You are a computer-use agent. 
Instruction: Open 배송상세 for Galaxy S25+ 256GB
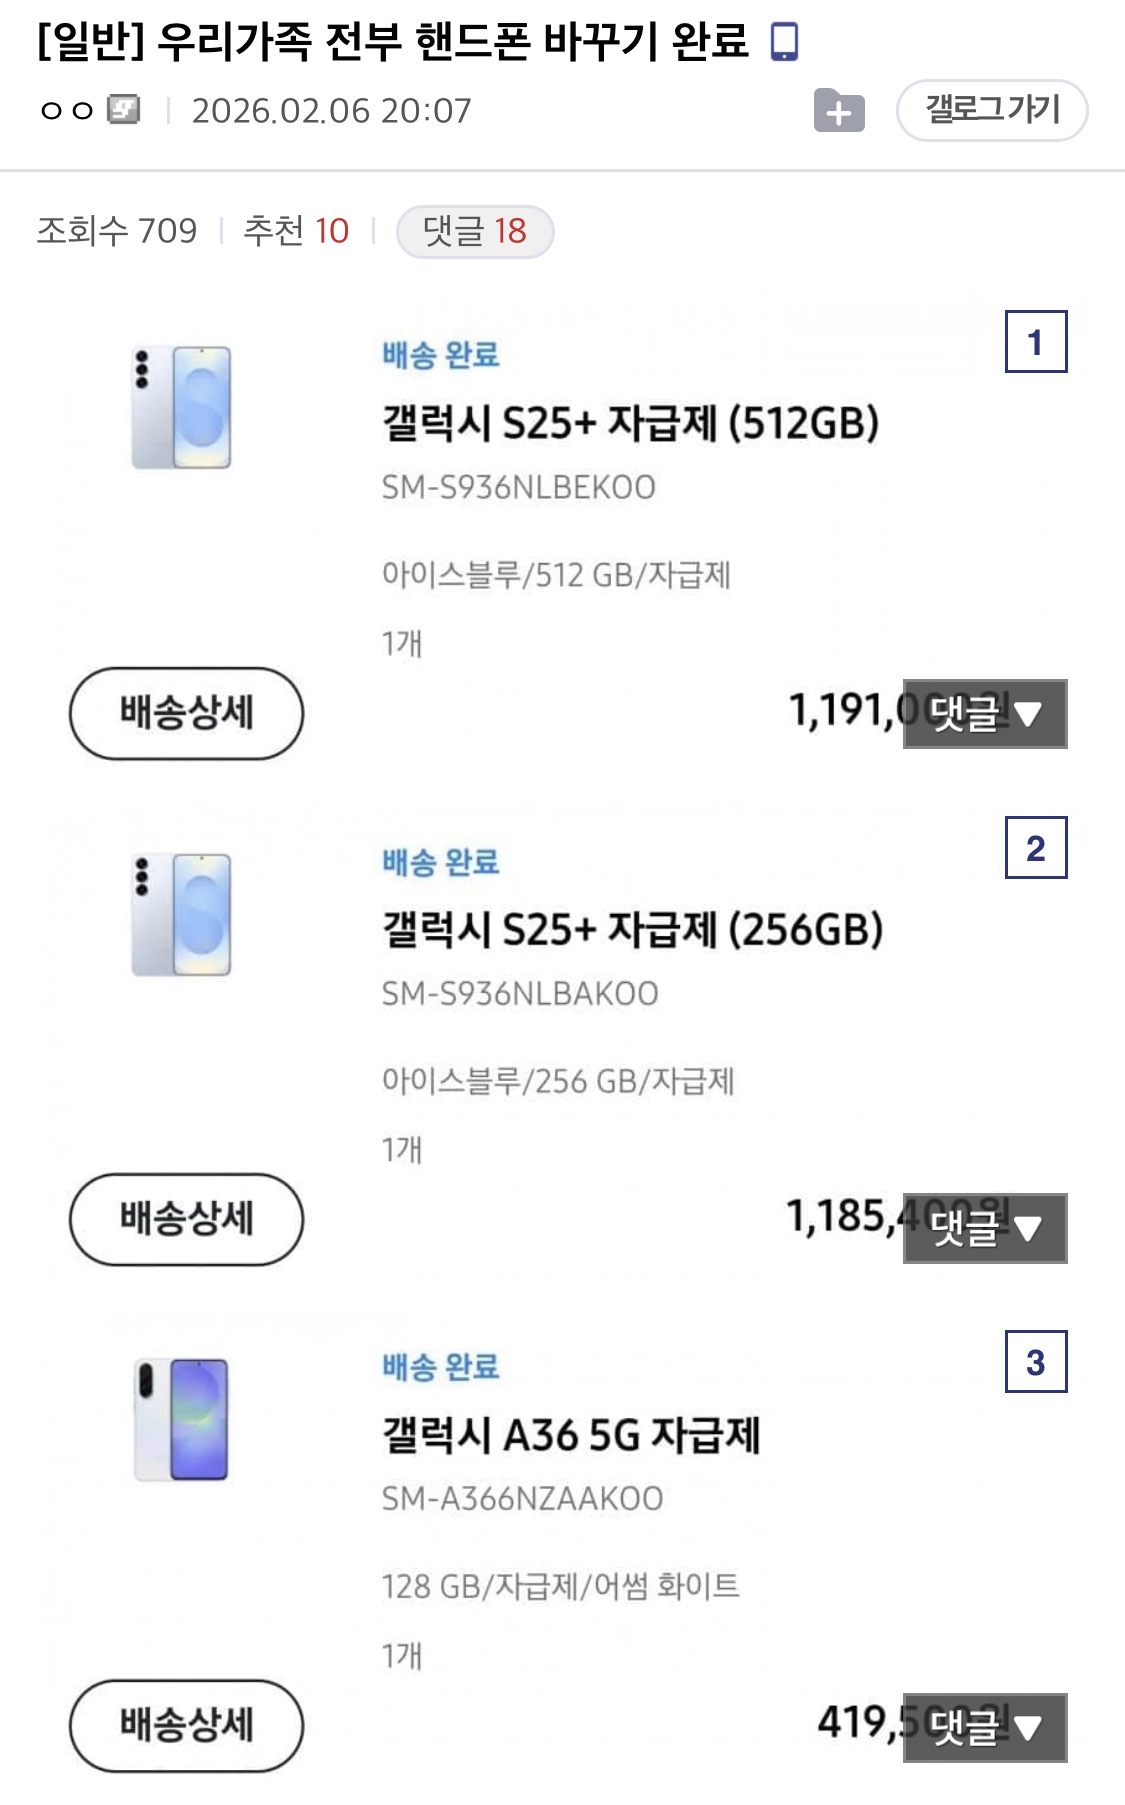tap(186, 1219)
